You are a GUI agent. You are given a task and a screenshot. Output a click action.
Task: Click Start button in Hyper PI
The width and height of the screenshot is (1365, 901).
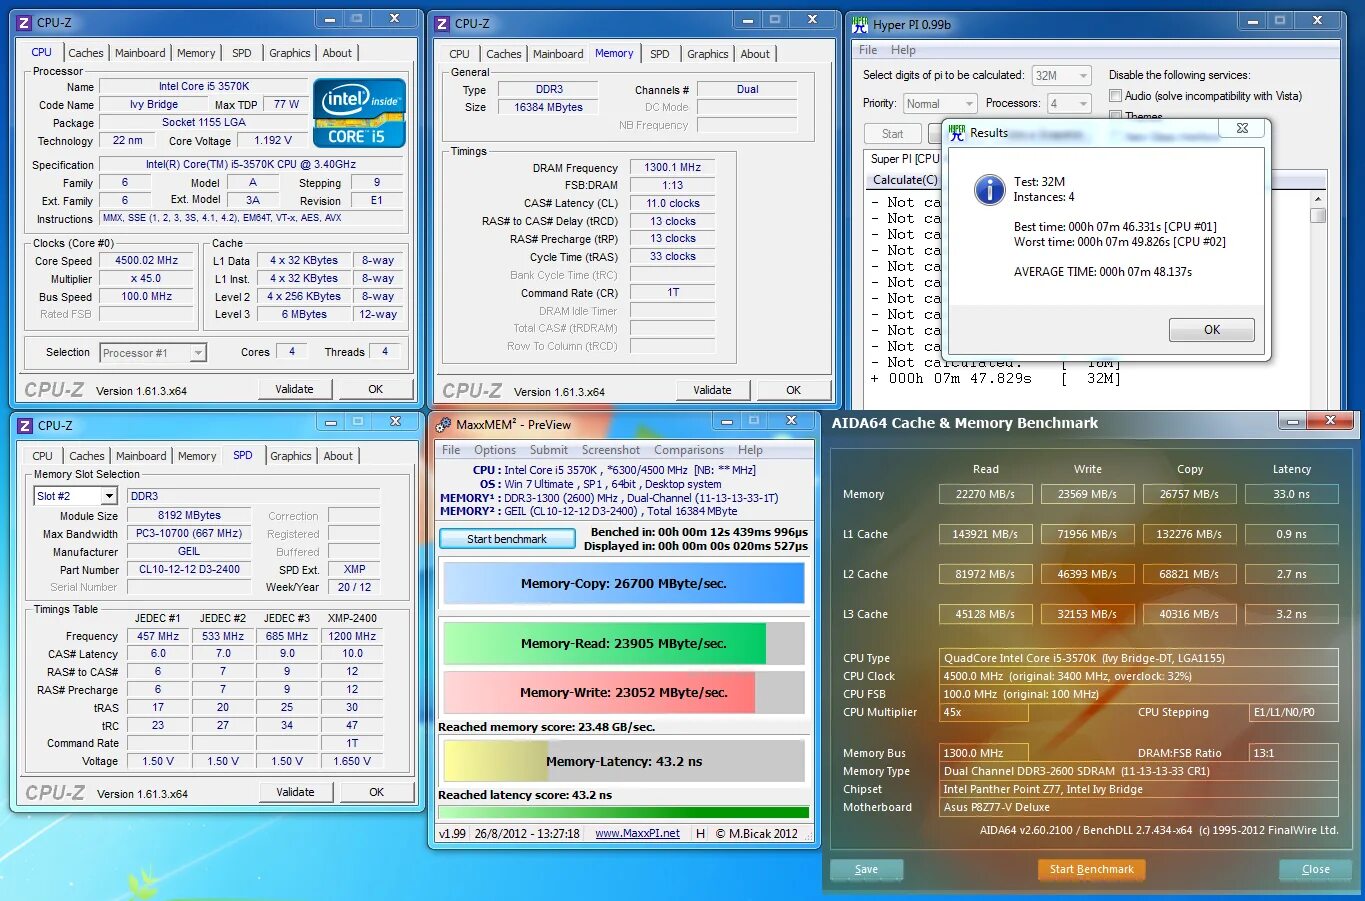[x=893, y=134]
